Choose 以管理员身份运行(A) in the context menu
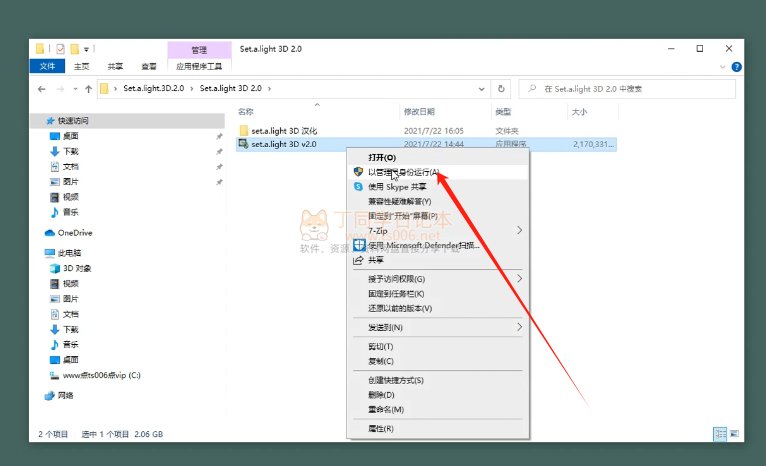This screenshot has height=466, width=766. coord(438,172)
